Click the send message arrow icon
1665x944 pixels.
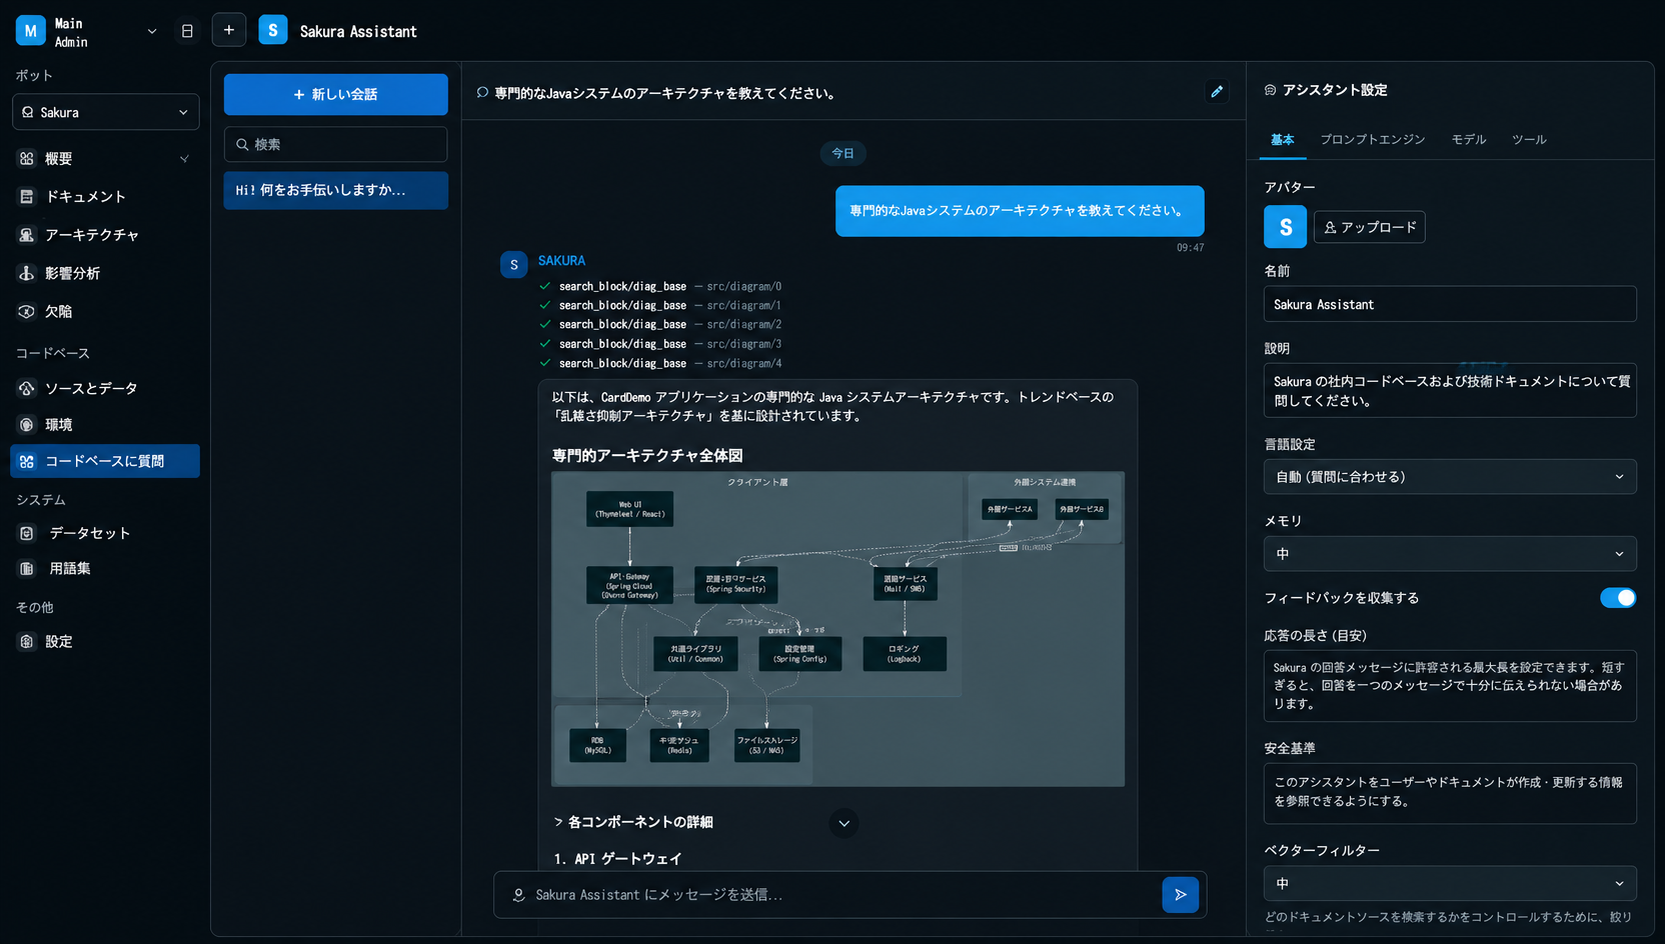(x=1180, y=894)
